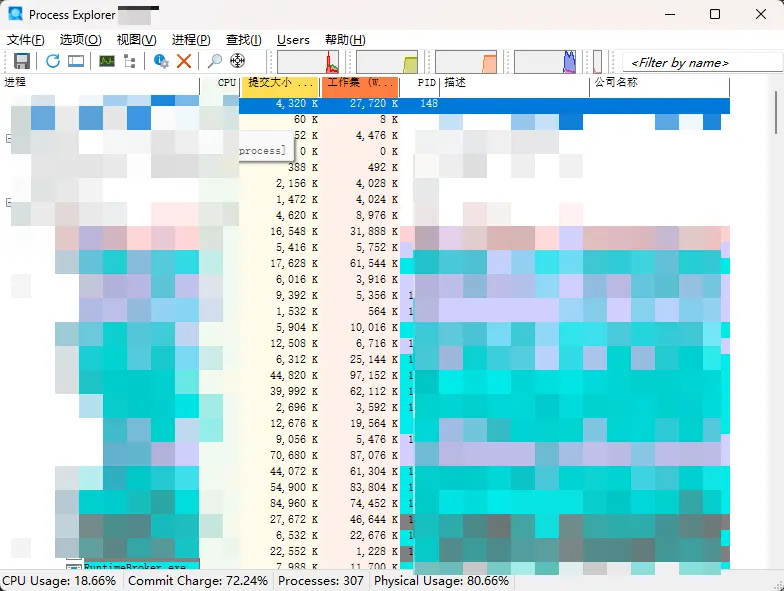Viewport: 784px width, 591px height.
Task: Click the Physical Usage: 80.66% status entry
Action: [441, 581]
